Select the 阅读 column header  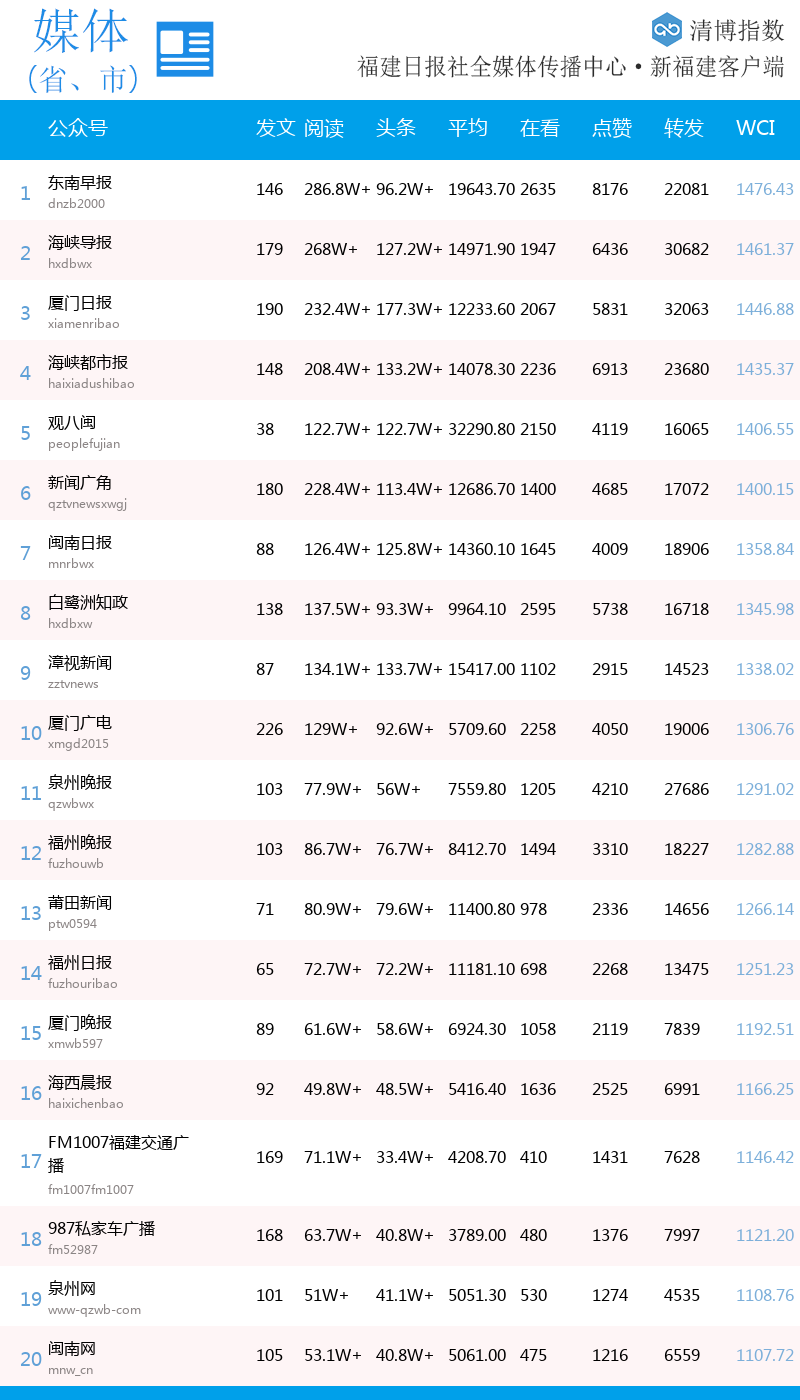point(324,128)
